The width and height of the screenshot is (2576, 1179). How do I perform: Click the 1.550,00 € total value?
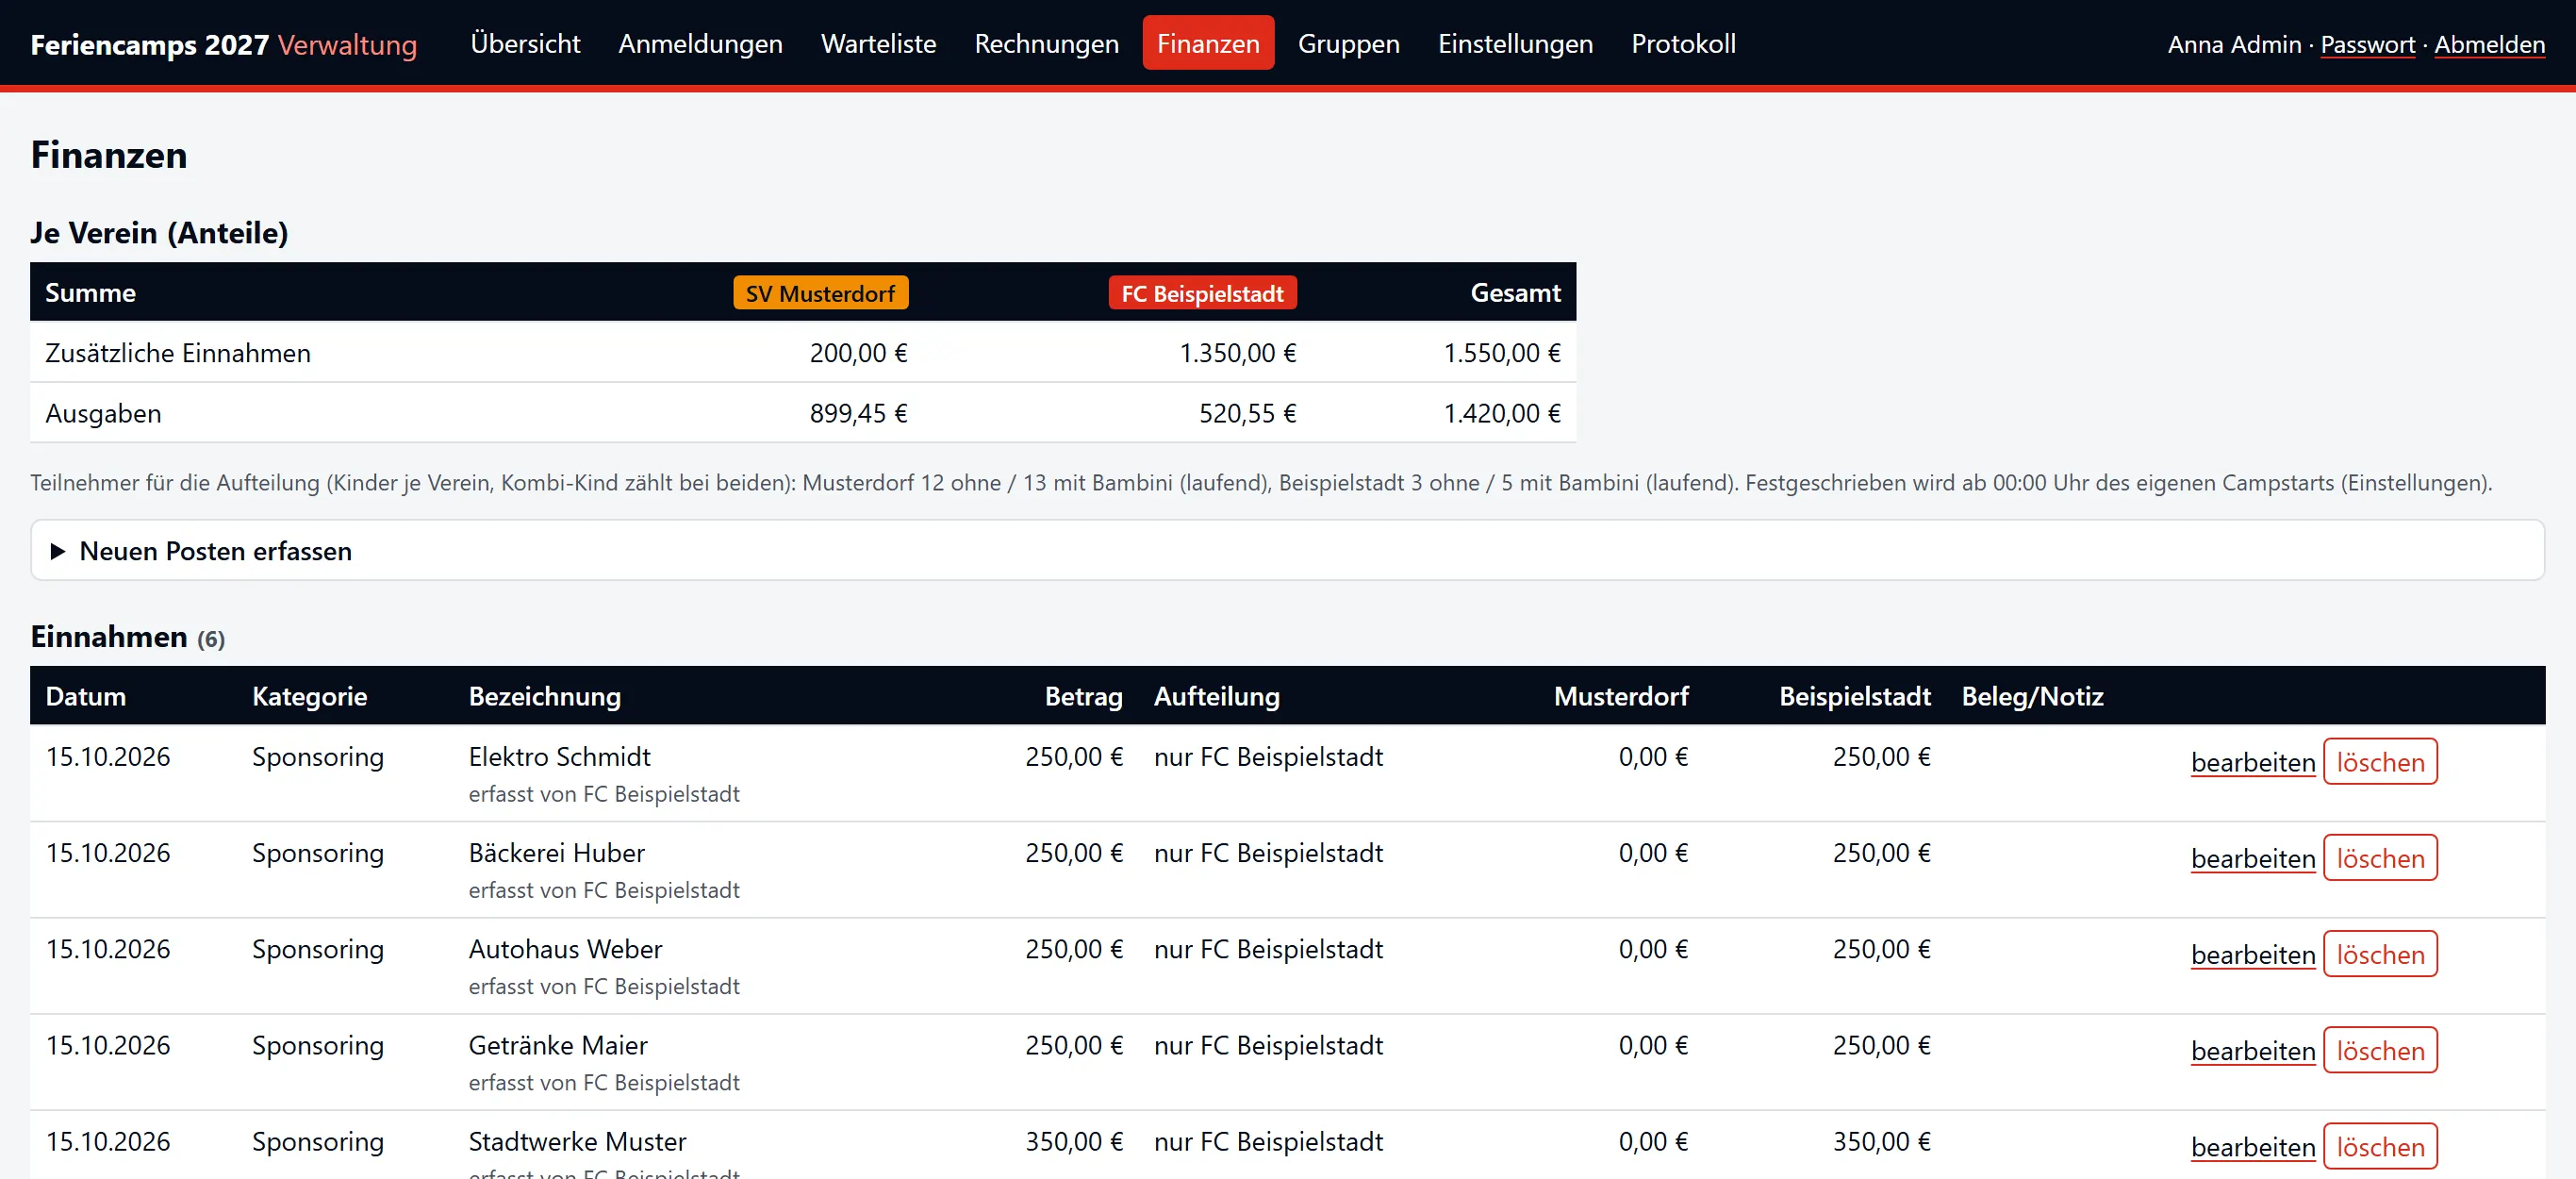(1501, 353)
